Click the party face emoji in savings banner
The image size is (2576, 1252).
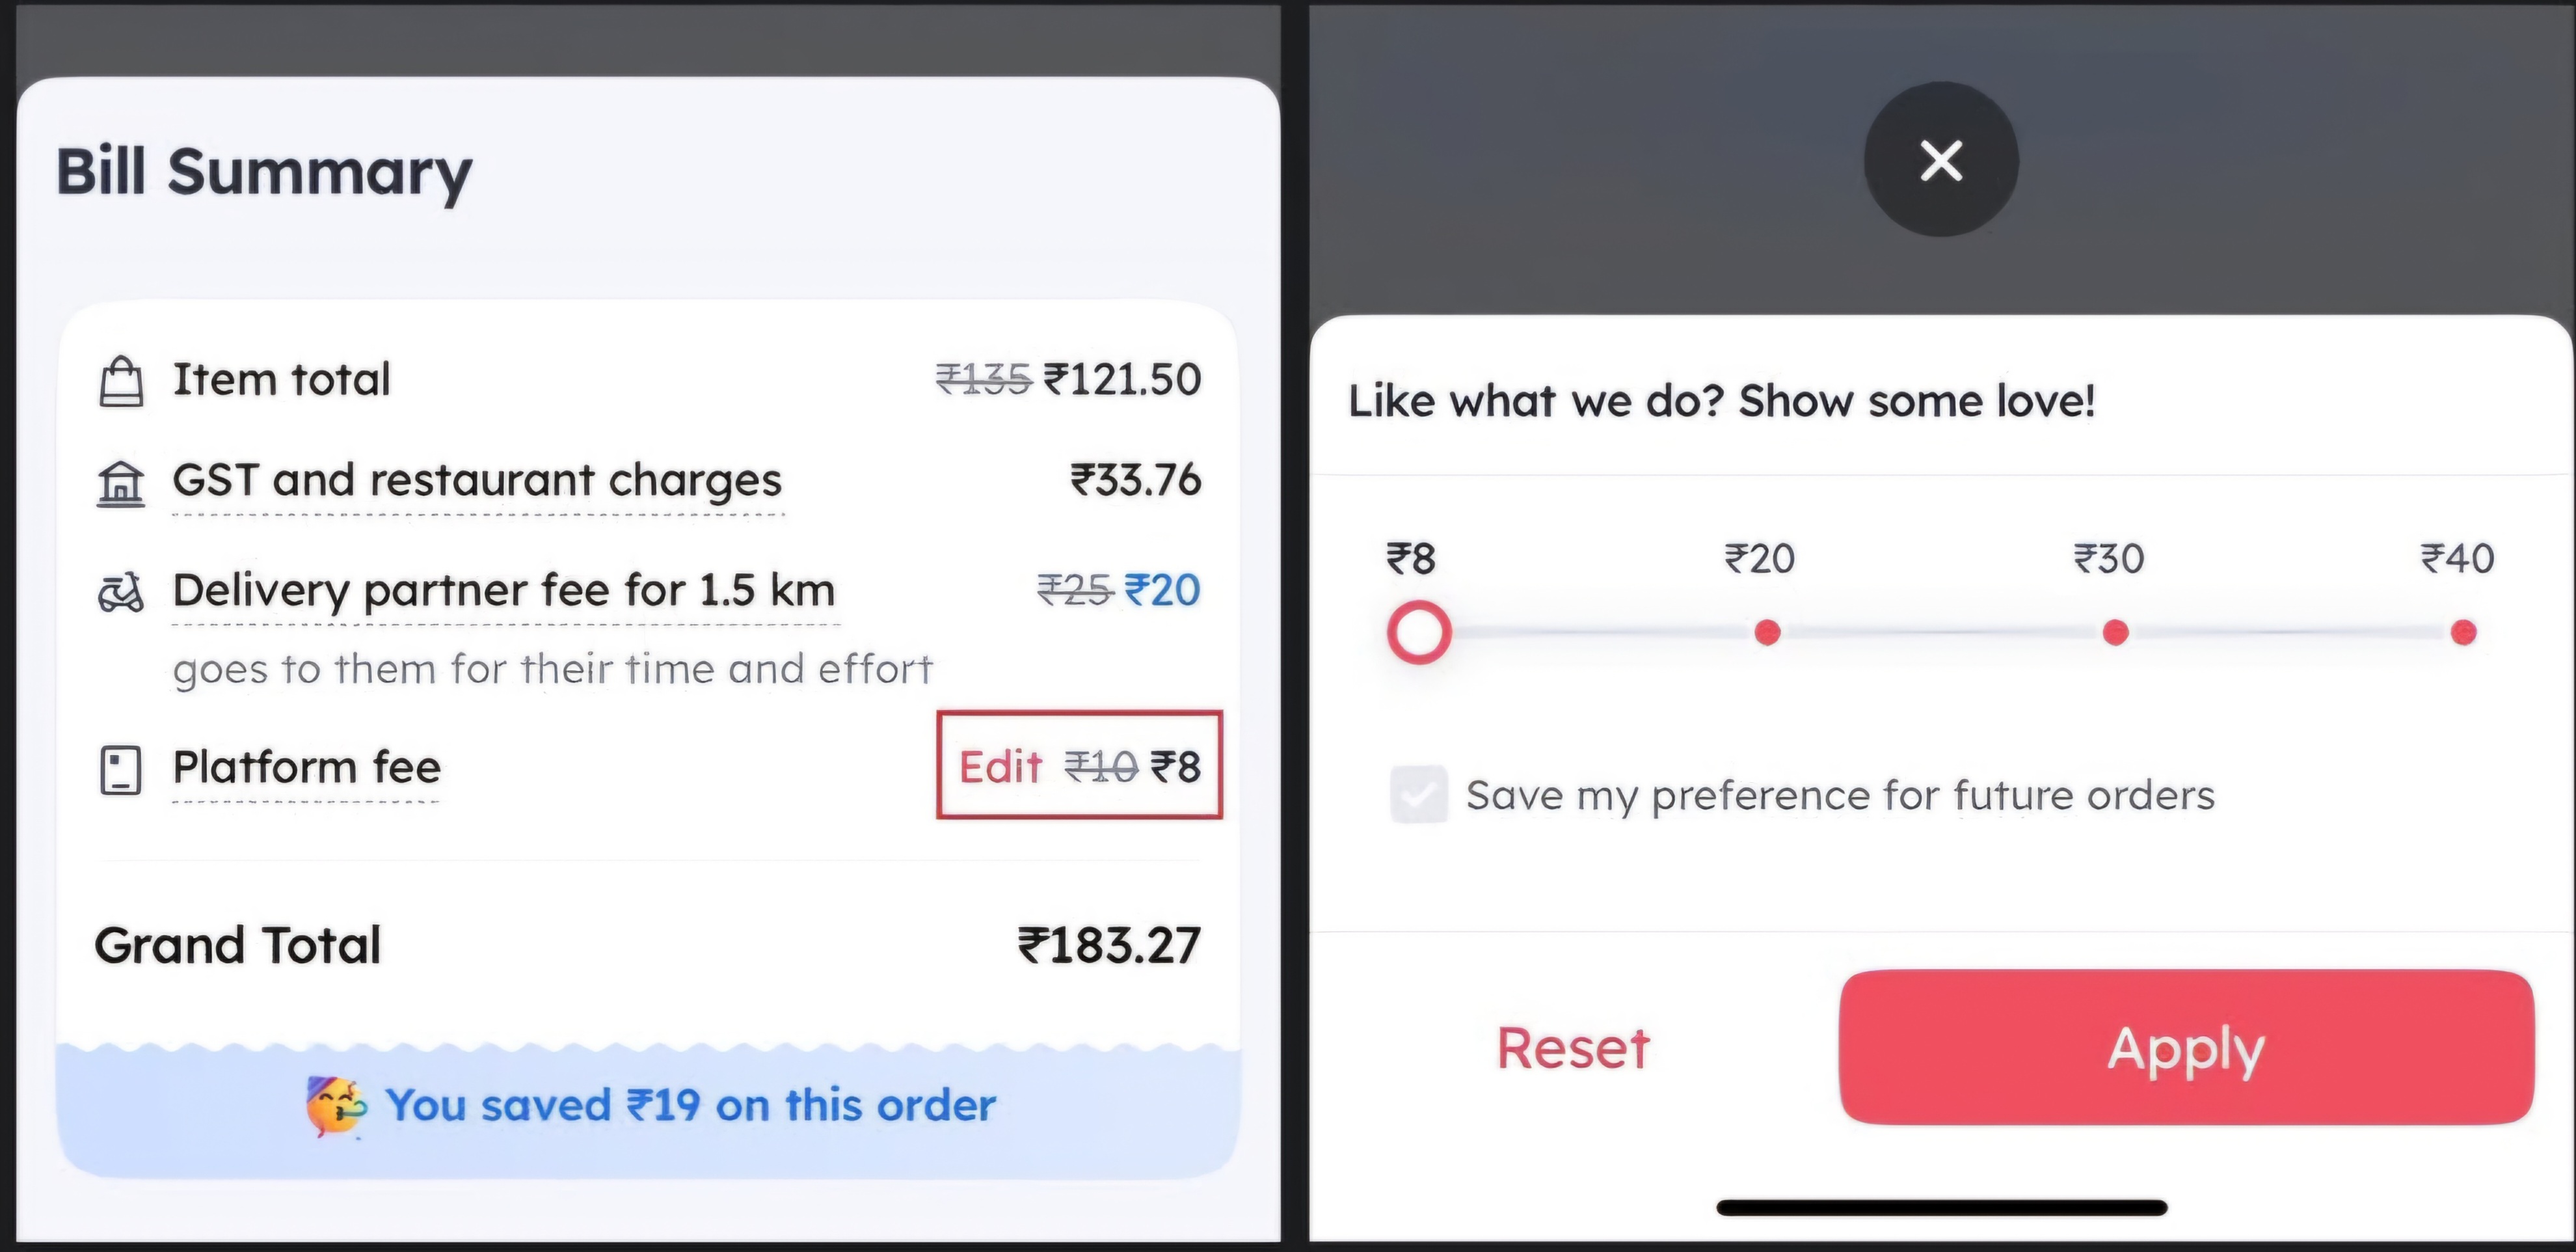335,1106
